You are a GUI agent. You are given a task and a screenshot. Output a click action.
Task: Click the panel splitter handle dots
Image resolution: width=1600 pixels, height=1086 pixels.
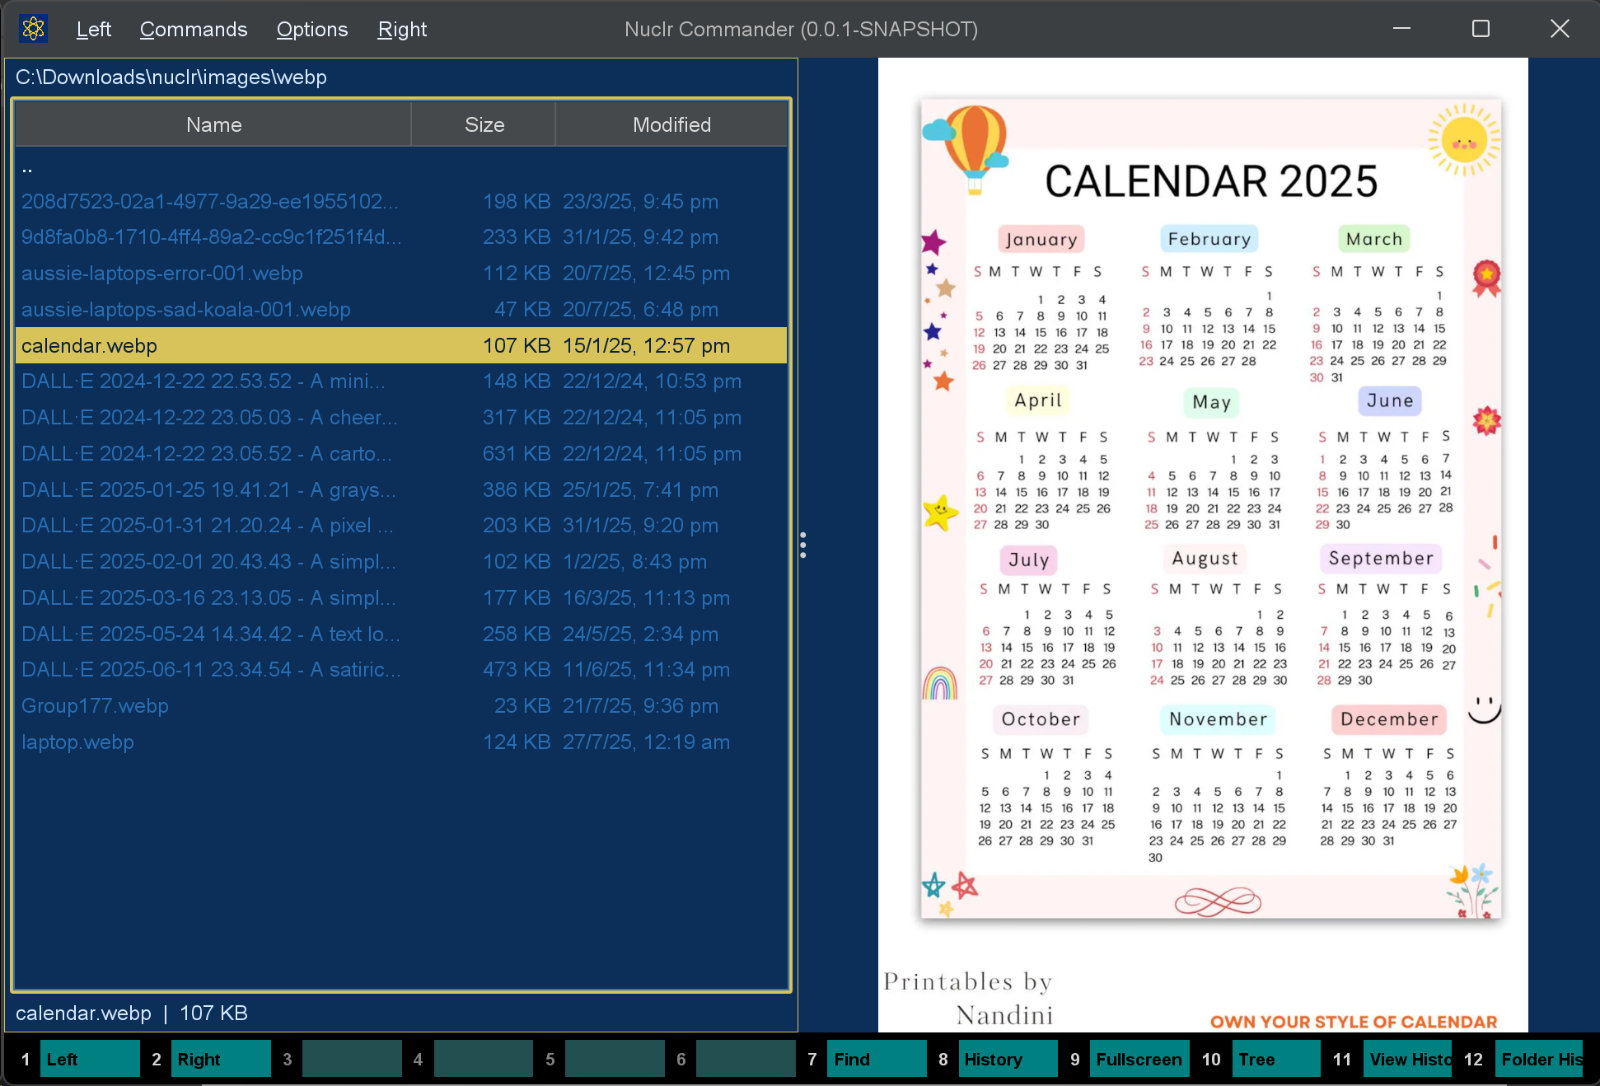point(803,545)
